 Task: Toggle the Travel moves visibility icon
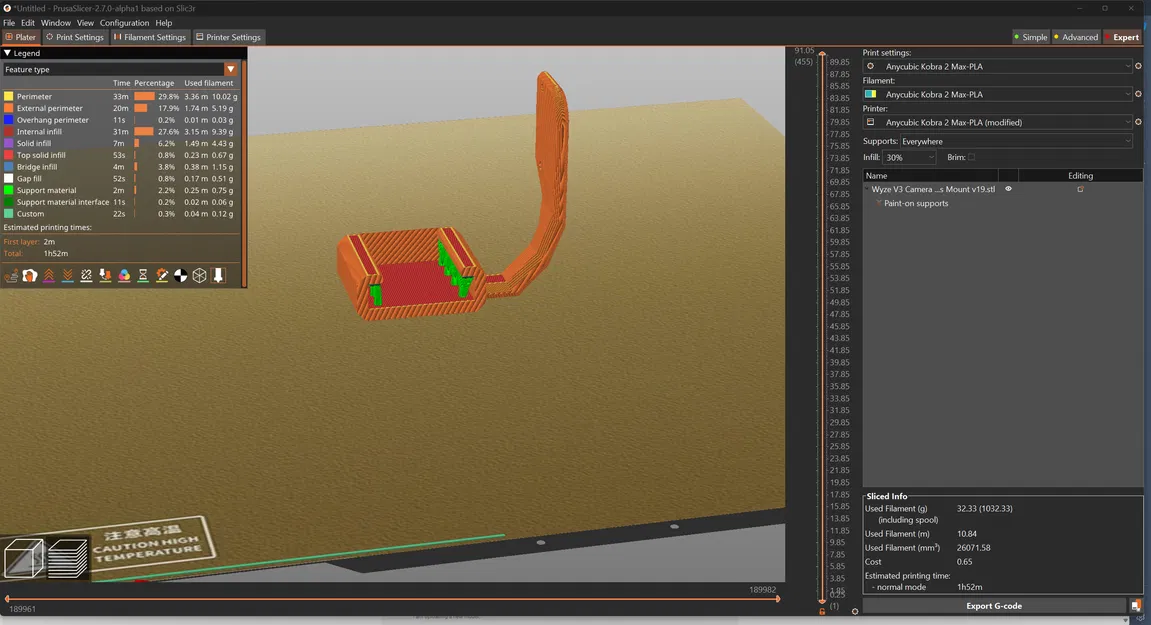click(x=11, y=275)
